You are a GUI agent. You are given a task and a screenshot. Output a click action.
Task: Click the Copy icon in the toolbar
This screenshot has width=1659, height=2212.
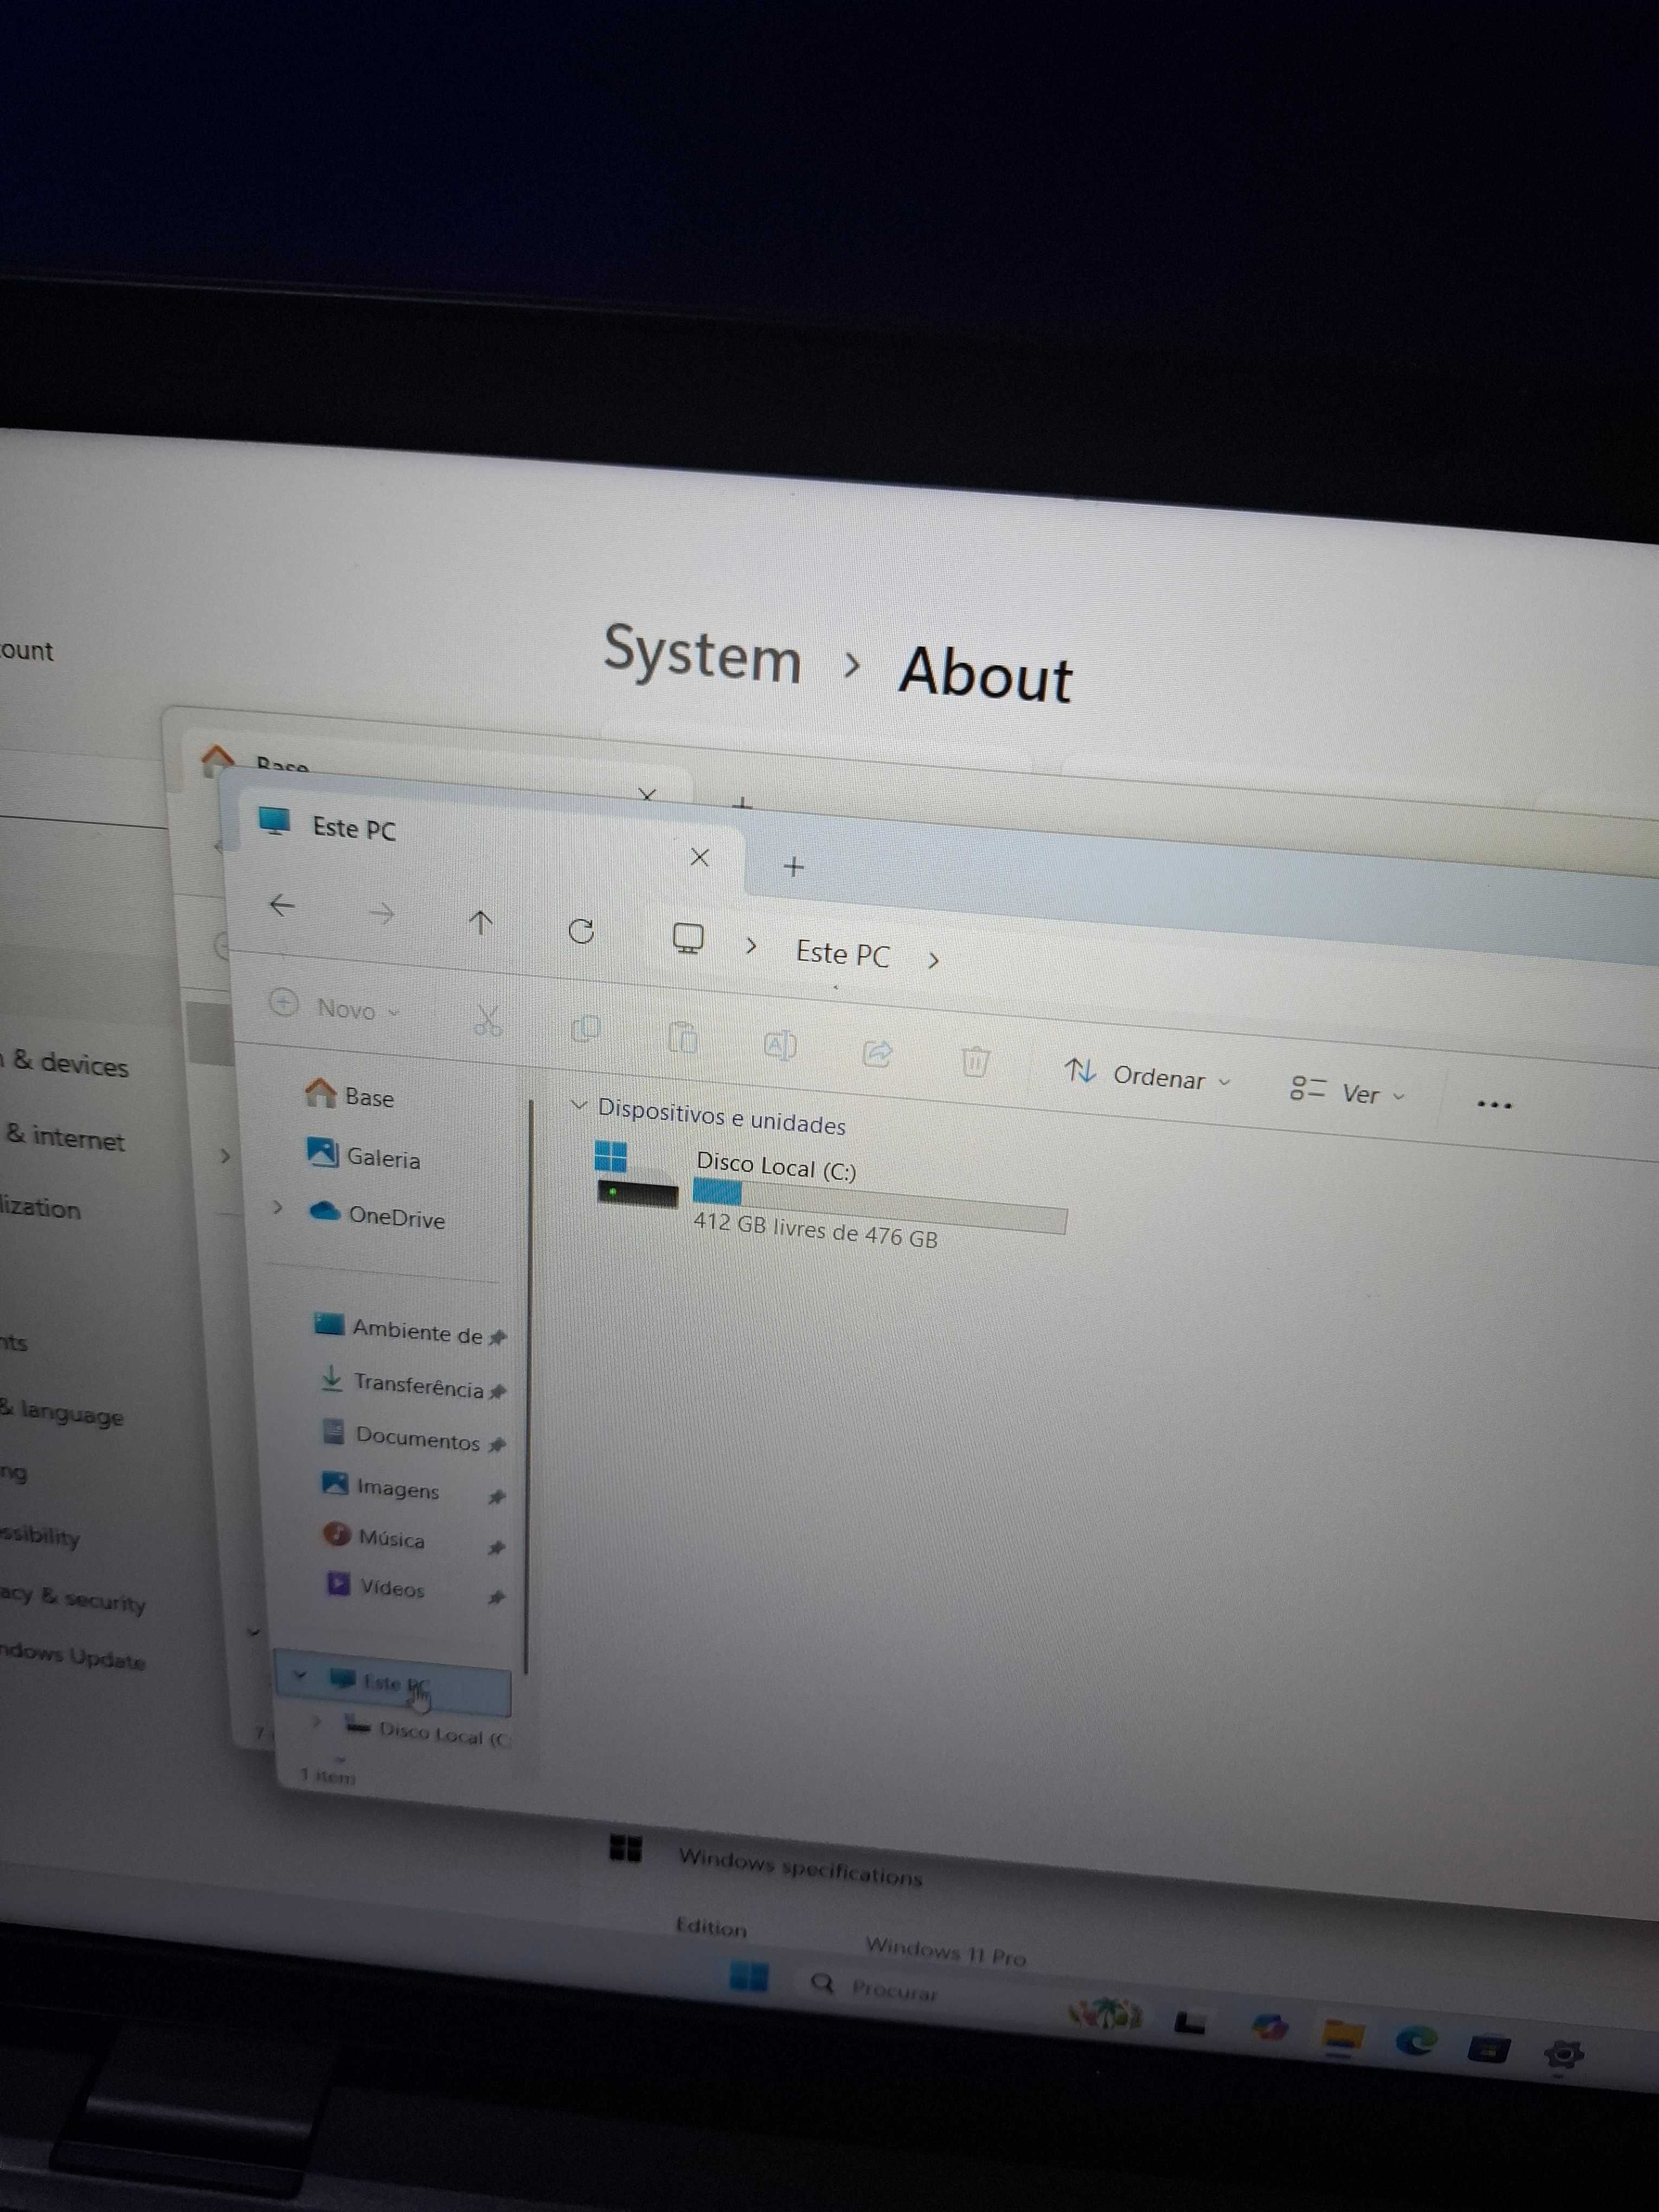point(585,1029)
